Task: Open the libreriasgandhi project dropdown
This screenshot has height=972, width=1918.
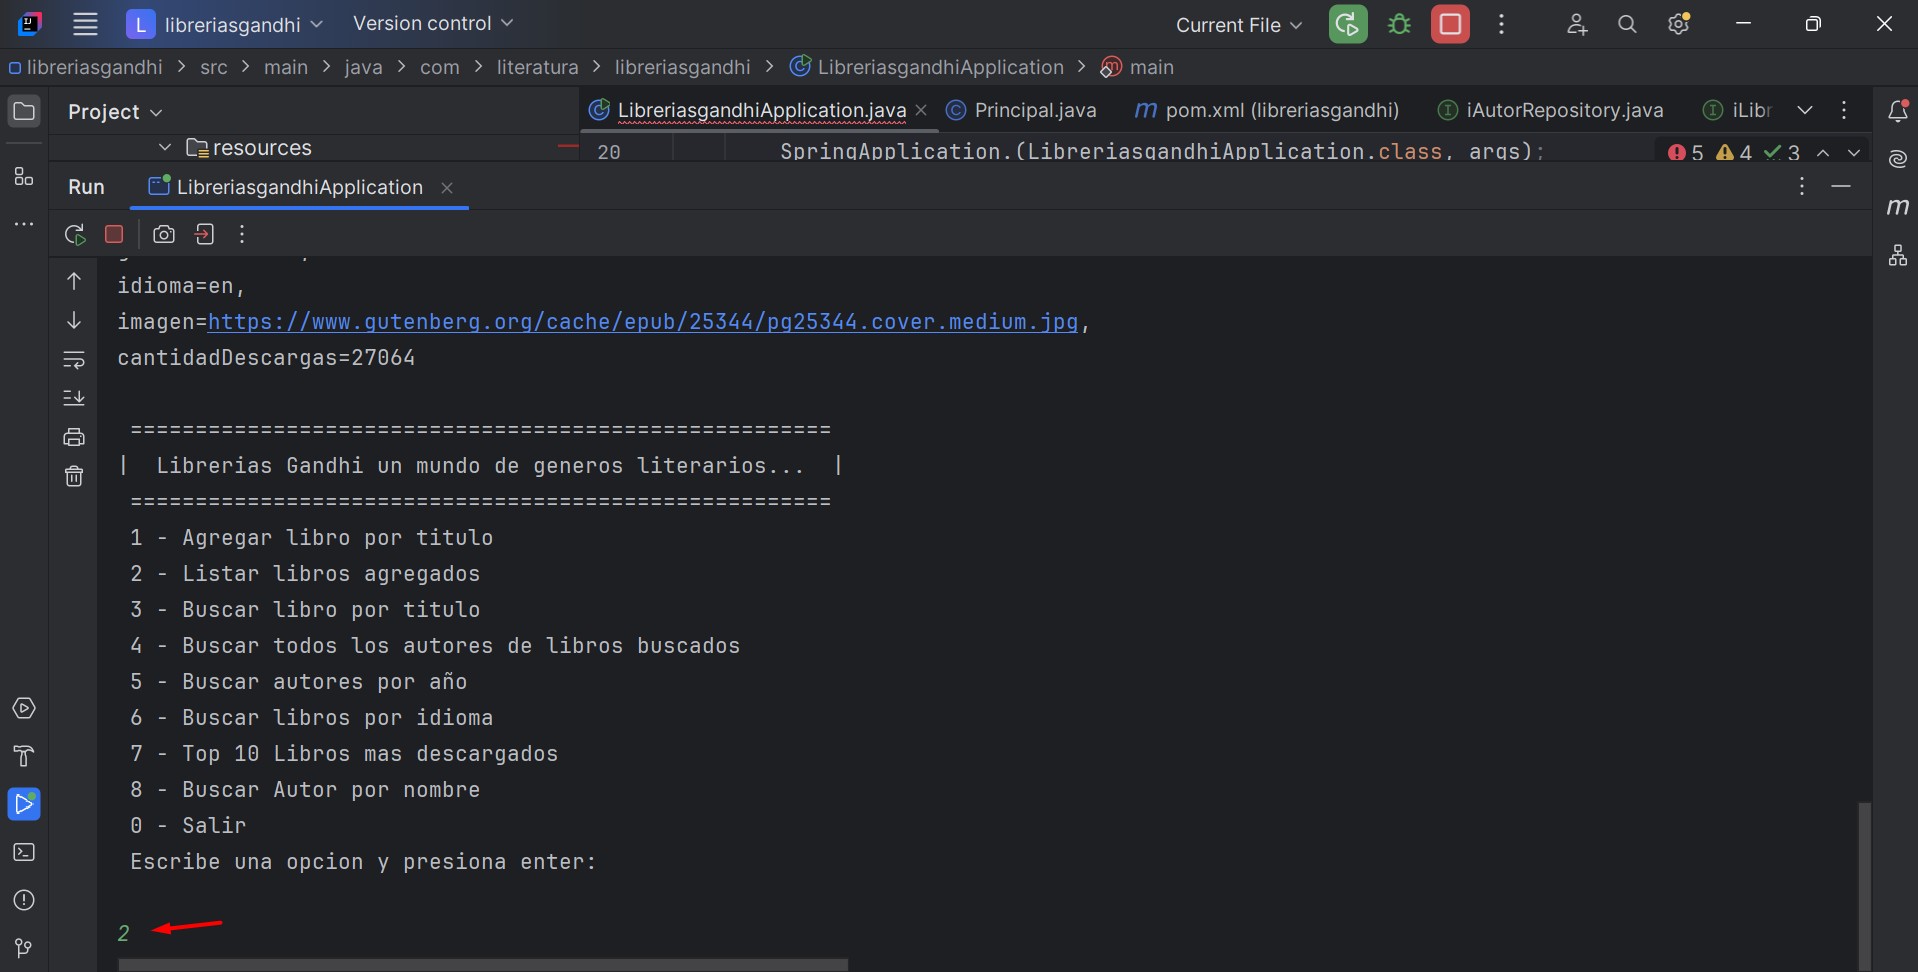Action: [225, 24]
